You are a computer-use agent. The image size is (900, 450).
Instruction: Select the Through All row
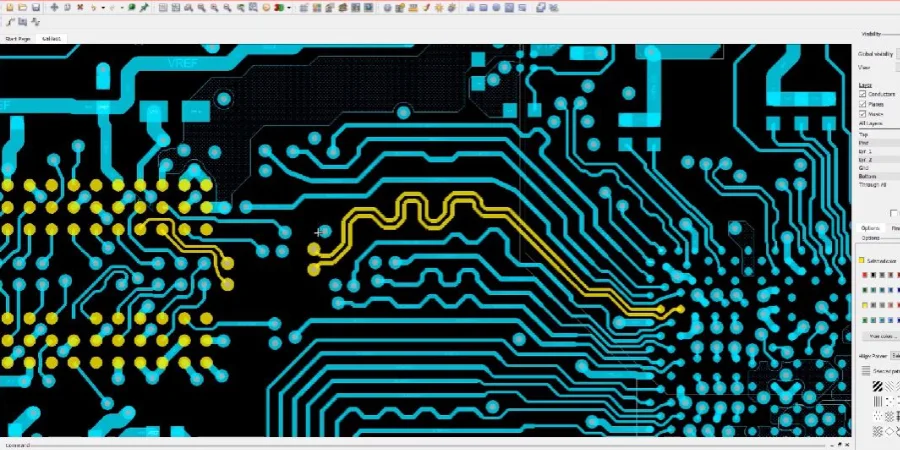pos(878,185)
